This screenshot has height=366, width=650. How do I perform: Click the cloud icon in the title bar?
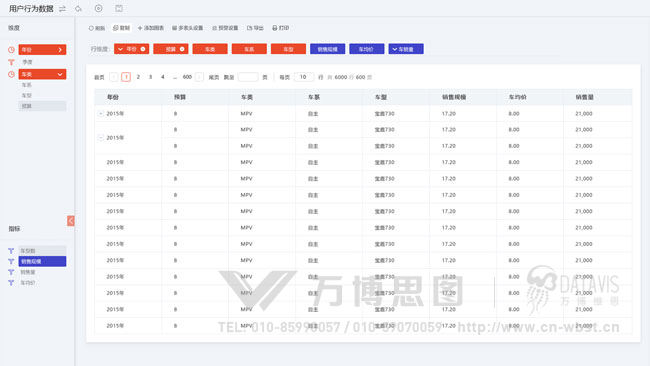[78, 9]
